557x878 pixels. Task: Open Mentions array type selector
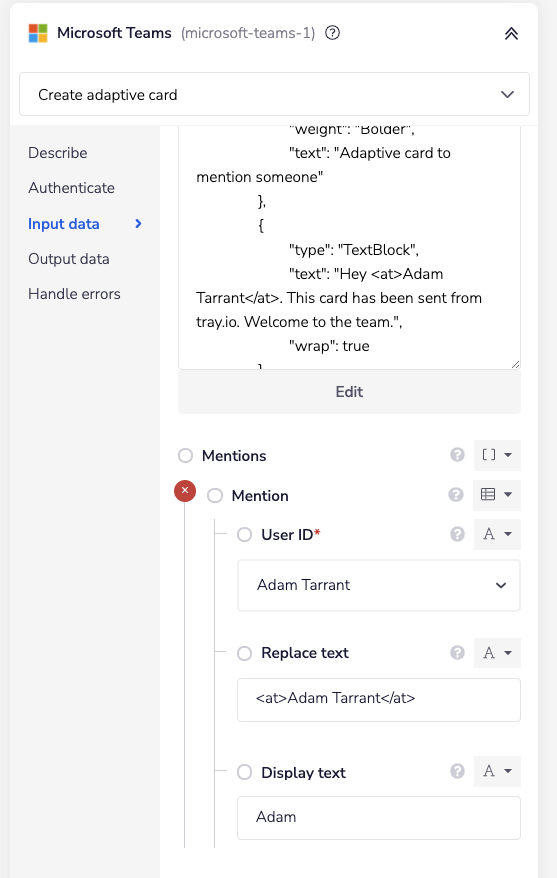[x=497, y=455]
